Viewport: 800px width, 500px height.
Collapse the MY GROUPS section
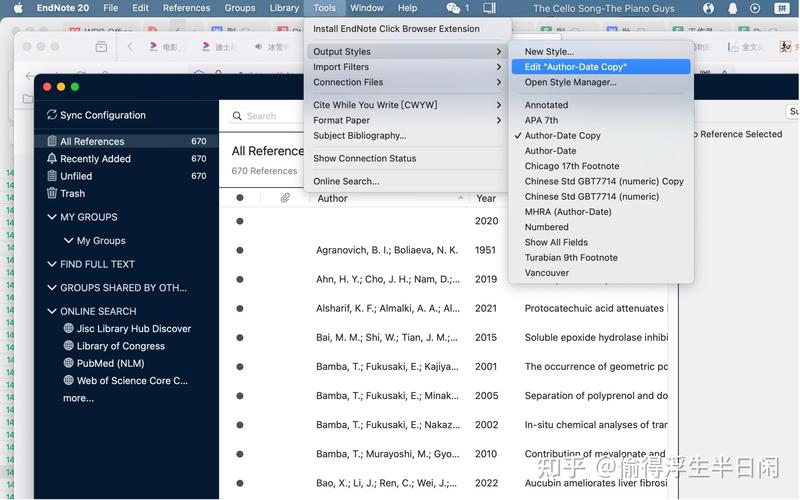click(x=52, y=217)
